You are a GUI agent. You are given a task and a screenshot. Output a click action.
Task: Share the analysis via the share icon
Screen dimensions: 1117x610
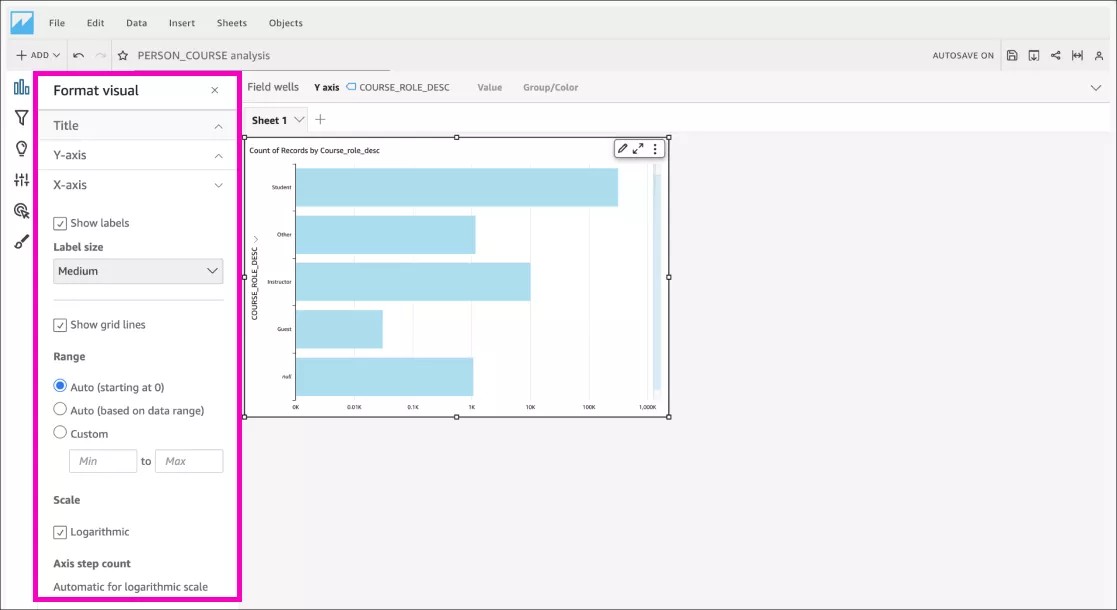point(1056,56)
